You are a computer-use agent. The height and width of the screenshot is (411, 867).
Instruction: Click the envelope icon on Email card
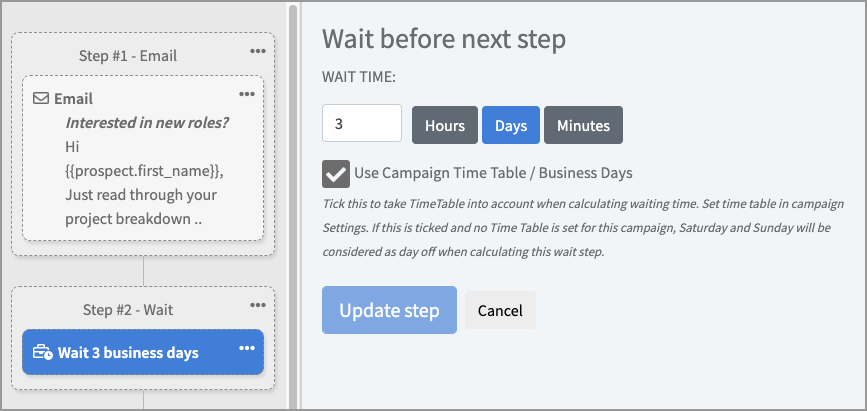click(41, 99)
